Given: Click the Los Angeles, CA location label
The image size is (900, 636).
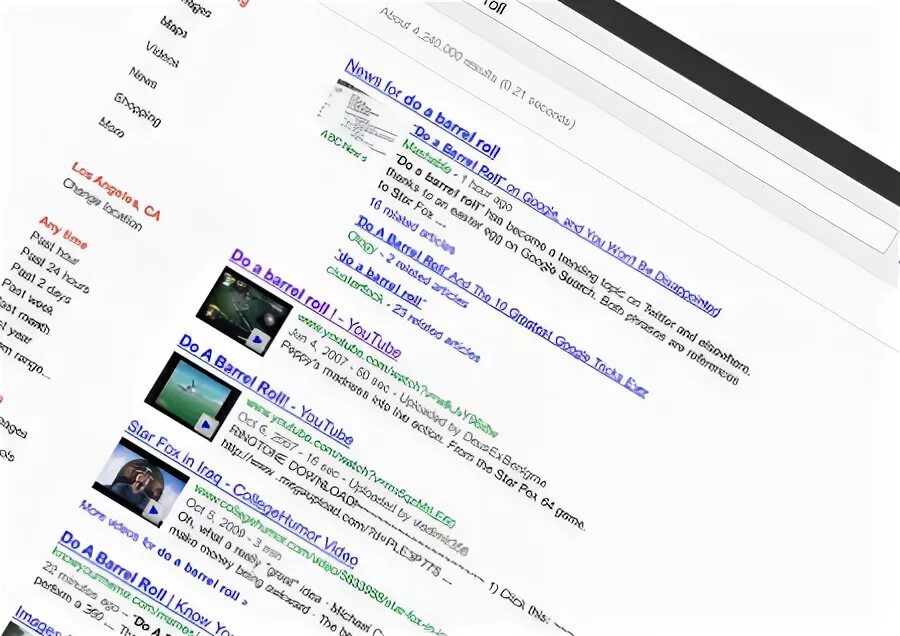Looking at the screenshot, I should (116, 191).
